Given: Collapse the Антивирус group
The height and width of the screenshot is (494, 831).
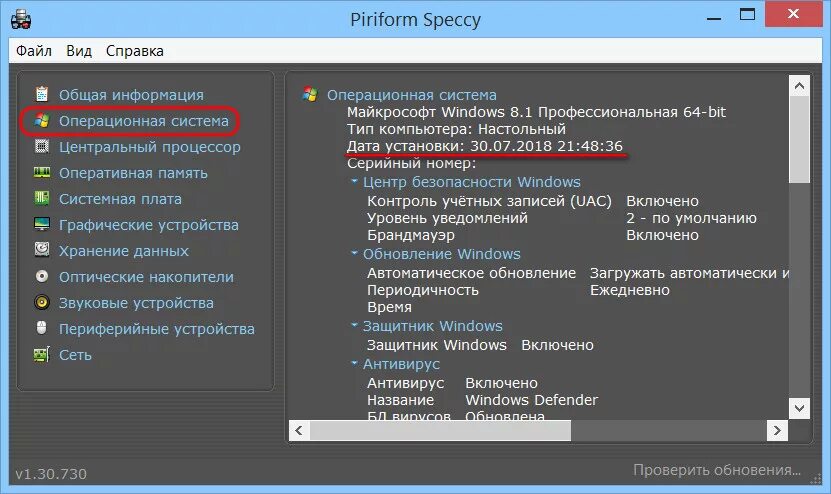Looking at the screenshot, I should [355, 364].
